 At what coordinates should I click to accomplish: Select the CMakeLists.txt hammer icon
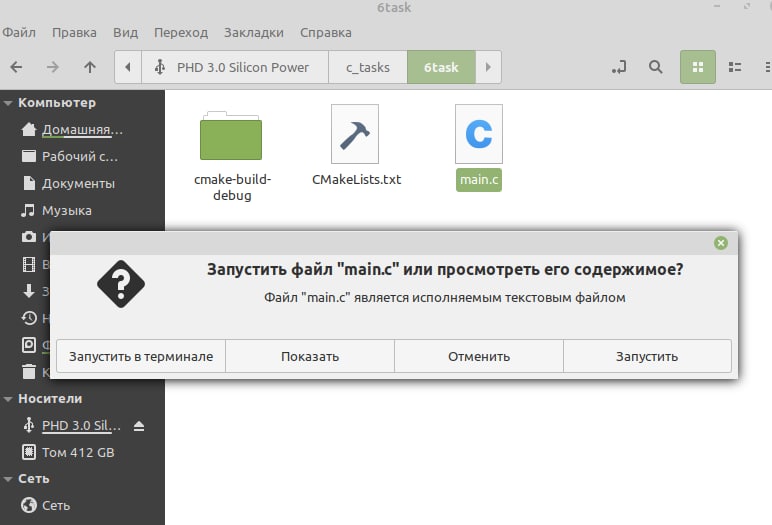click(x=355, y=134)
